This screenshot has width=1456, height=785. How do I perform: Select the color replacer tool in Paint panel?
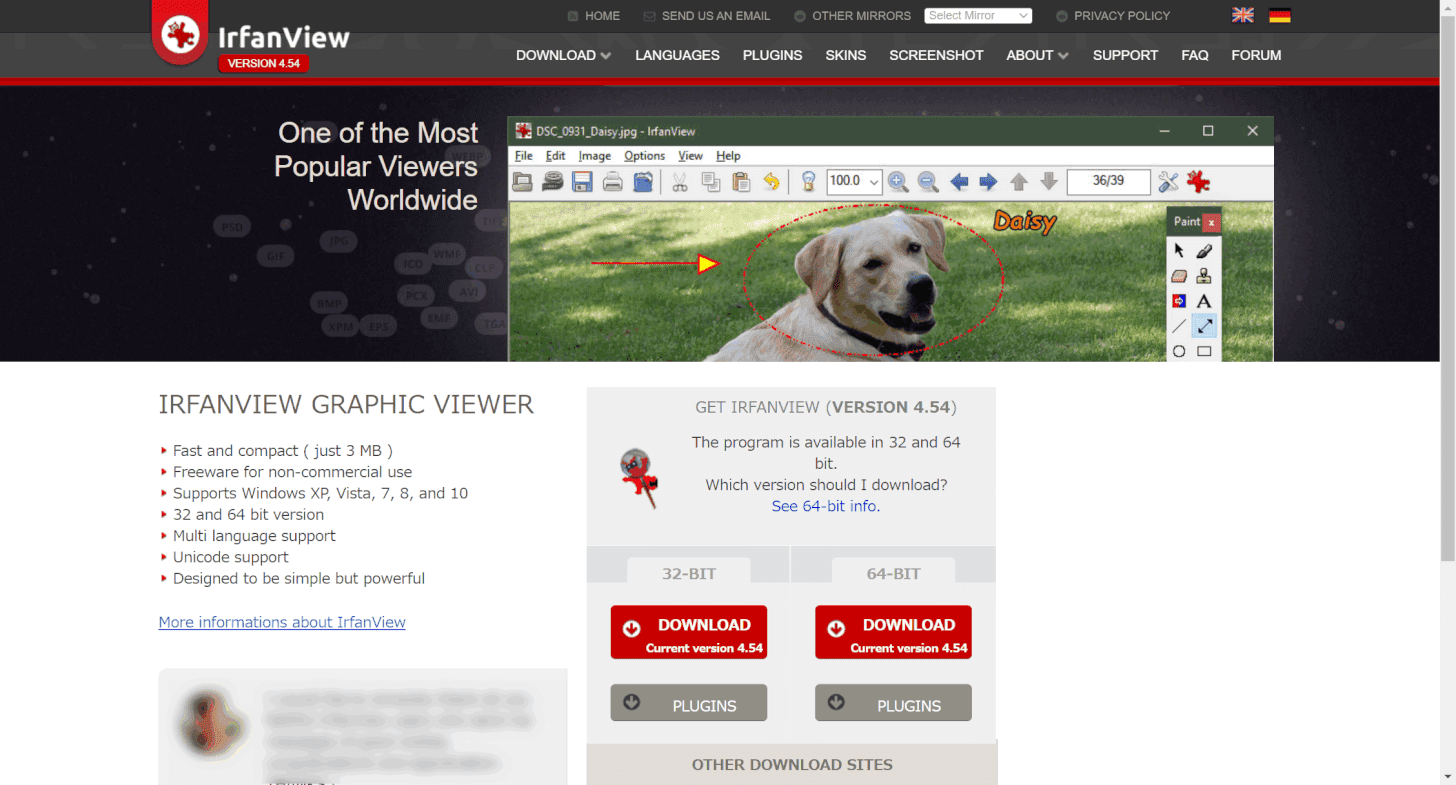pyautogui.click(x=1179, y=301)
